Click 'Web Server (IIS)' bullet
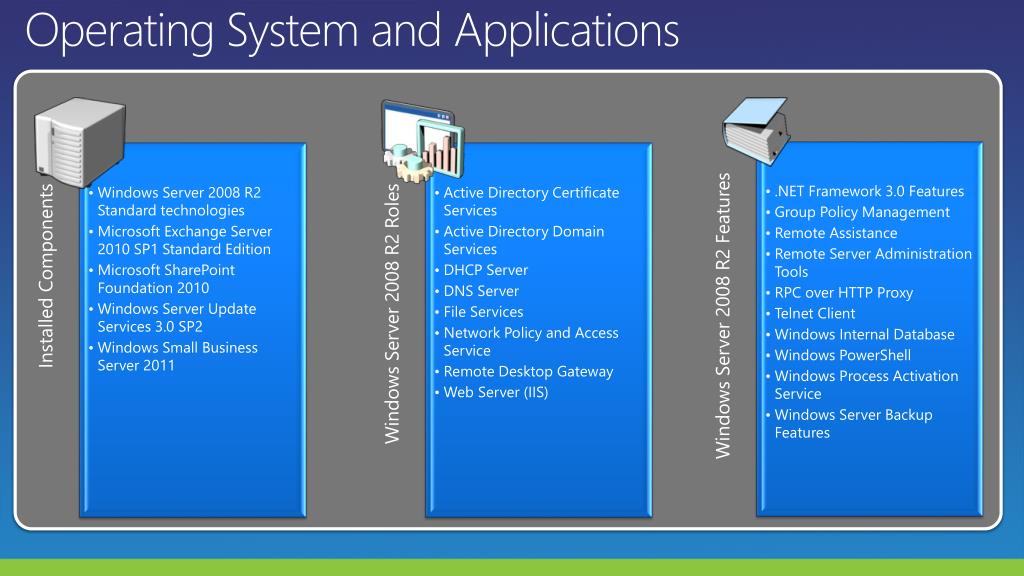1024x576 pixels. pyautogui.click(x=496, y=392)
